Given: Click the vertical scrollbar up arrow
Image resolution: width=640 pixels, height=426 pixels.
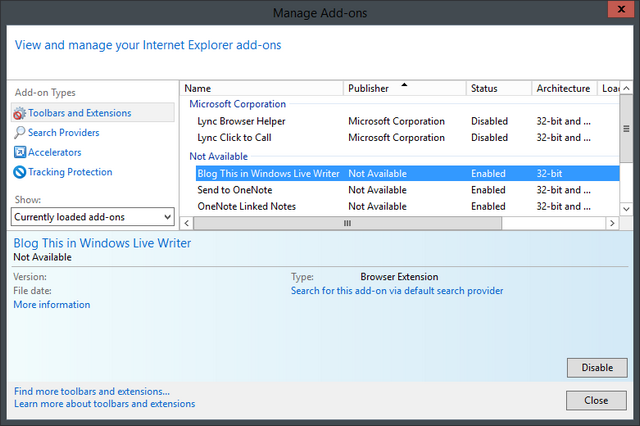Looking at the screenshot, I should click(x=626, y=88).
